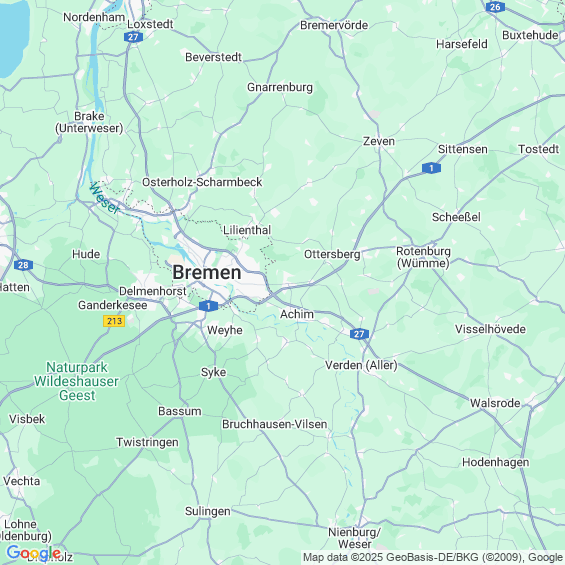This screenshot has height=565, width=565.
Task: Click the A27 shield near Verden
Action: pos(359,334)
